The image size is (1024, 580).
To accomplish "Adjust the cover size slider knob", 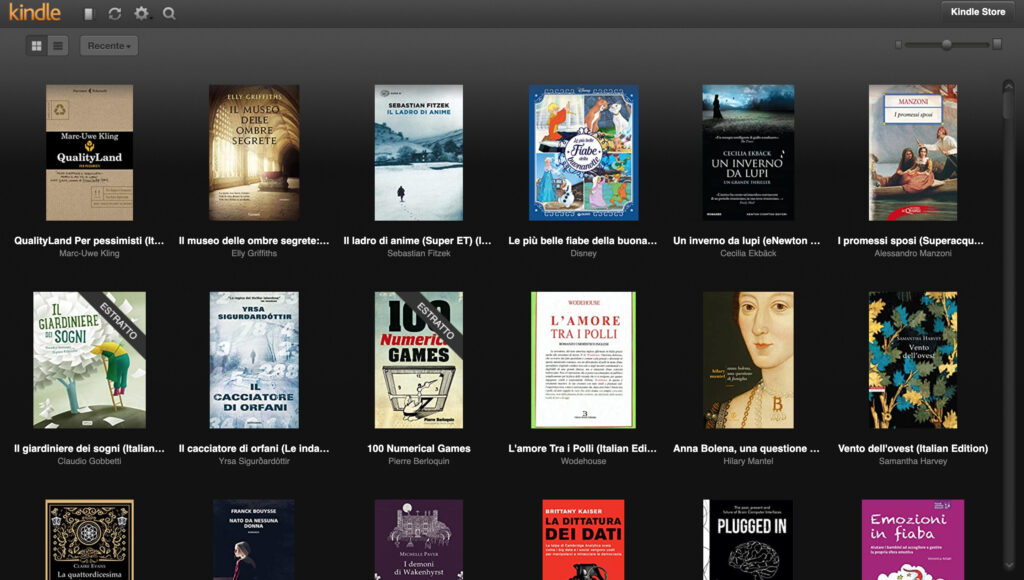I will [946, 44].
